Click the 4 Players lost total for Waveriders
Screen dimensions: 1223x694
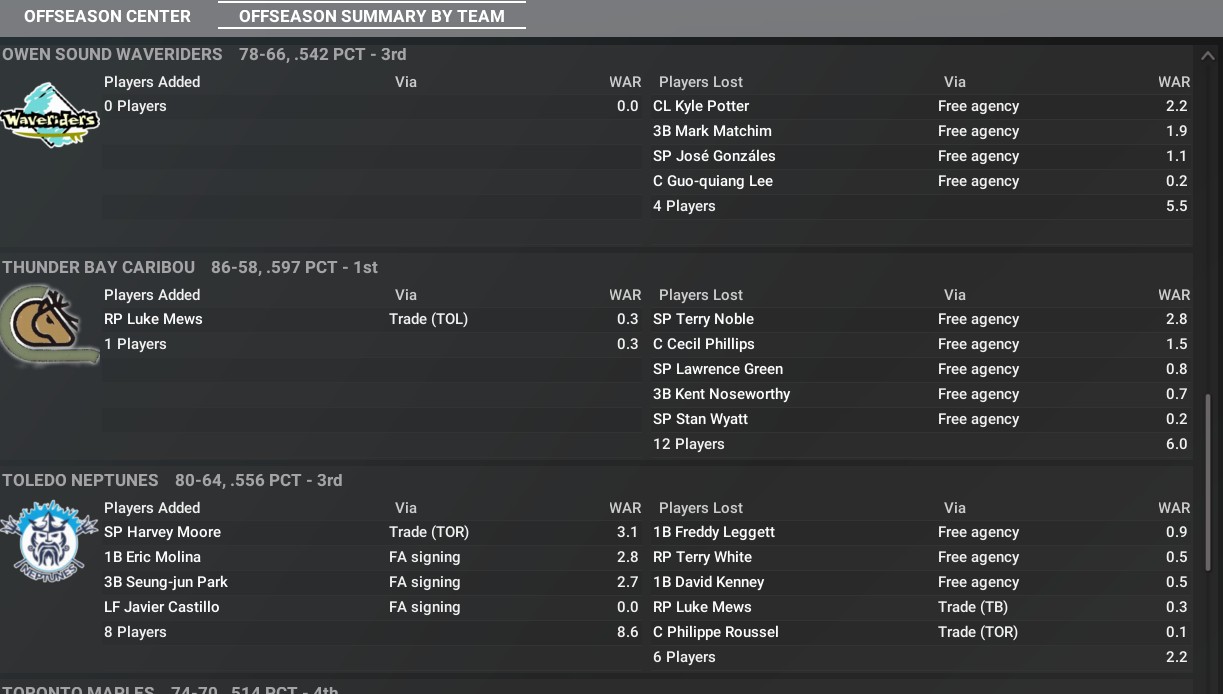684,206
